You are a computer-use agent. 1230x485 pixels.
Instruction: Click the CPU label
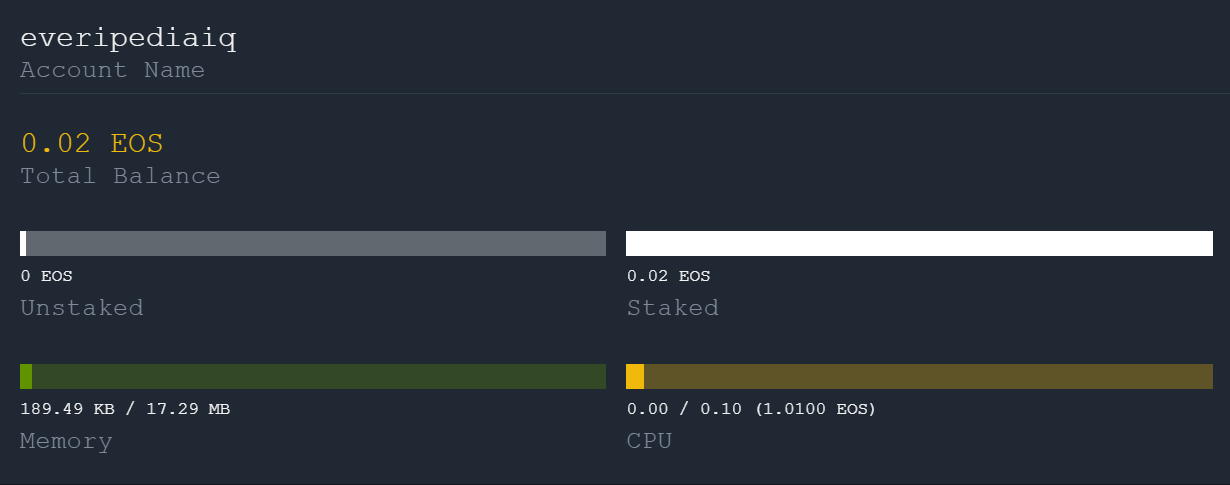coord(649,441)
